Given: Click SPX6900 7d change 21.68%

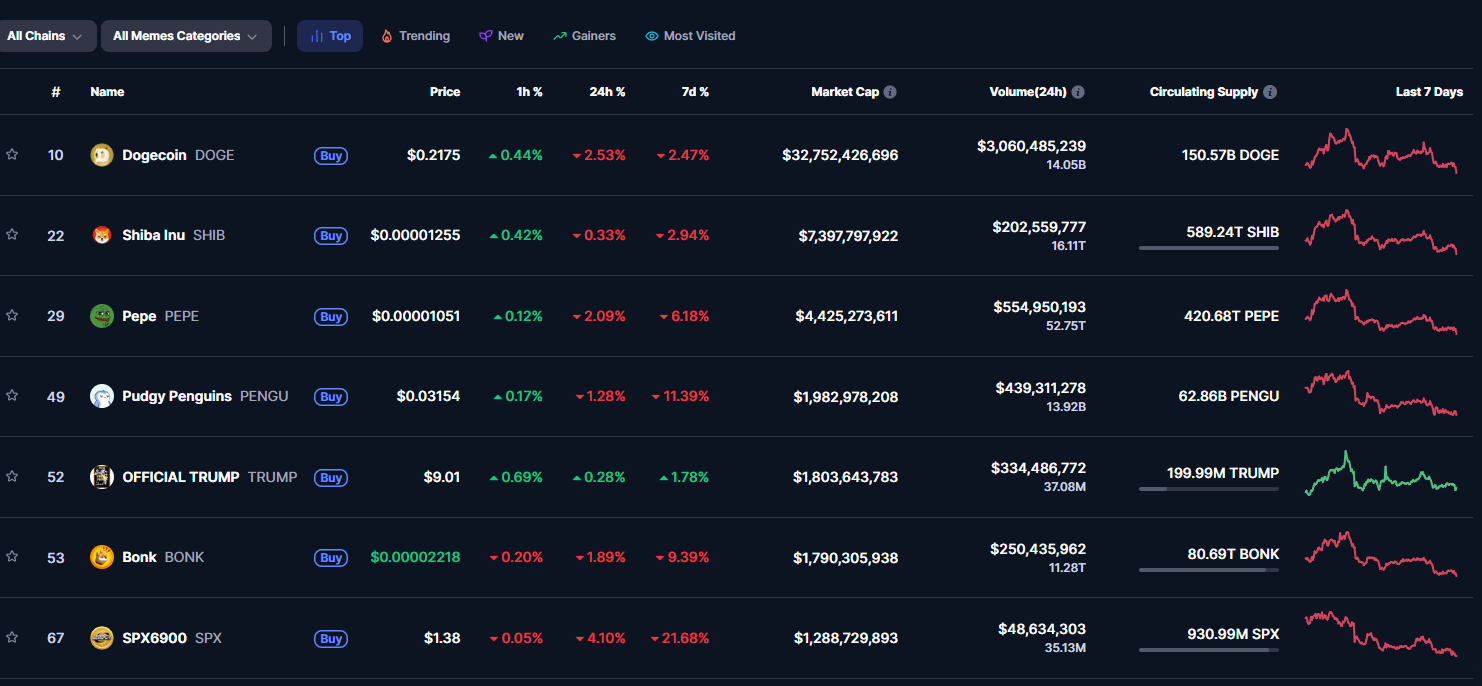Looking at the screenshot, I should (x=679, y=638).
